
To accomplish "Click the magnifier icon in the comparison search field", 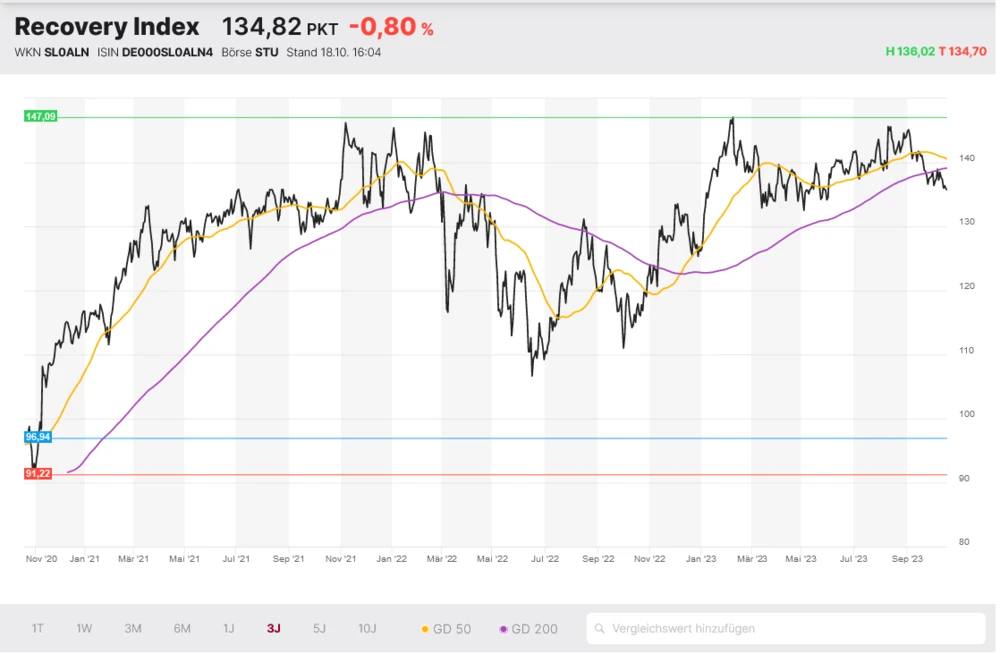I will click(x=600, y=629).
